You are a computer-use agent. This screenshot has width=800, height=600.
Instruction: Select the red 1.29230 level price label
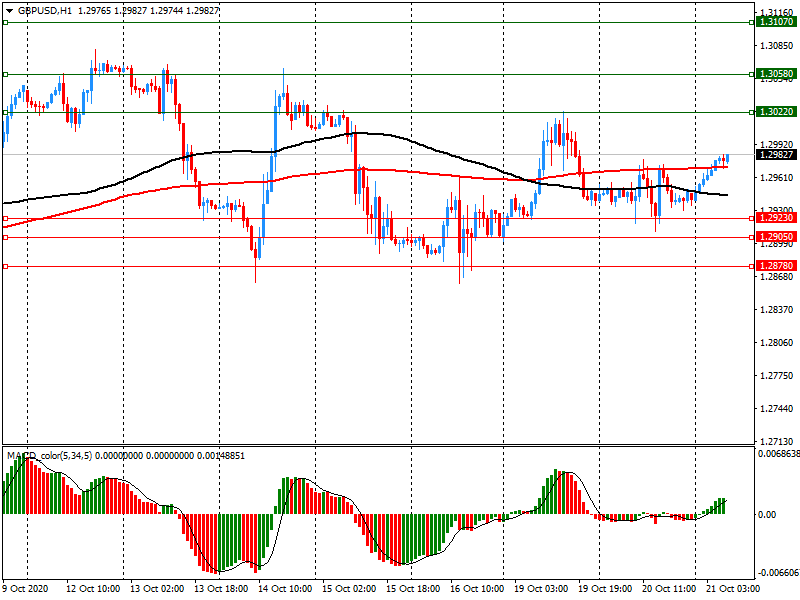pos(776,218)
